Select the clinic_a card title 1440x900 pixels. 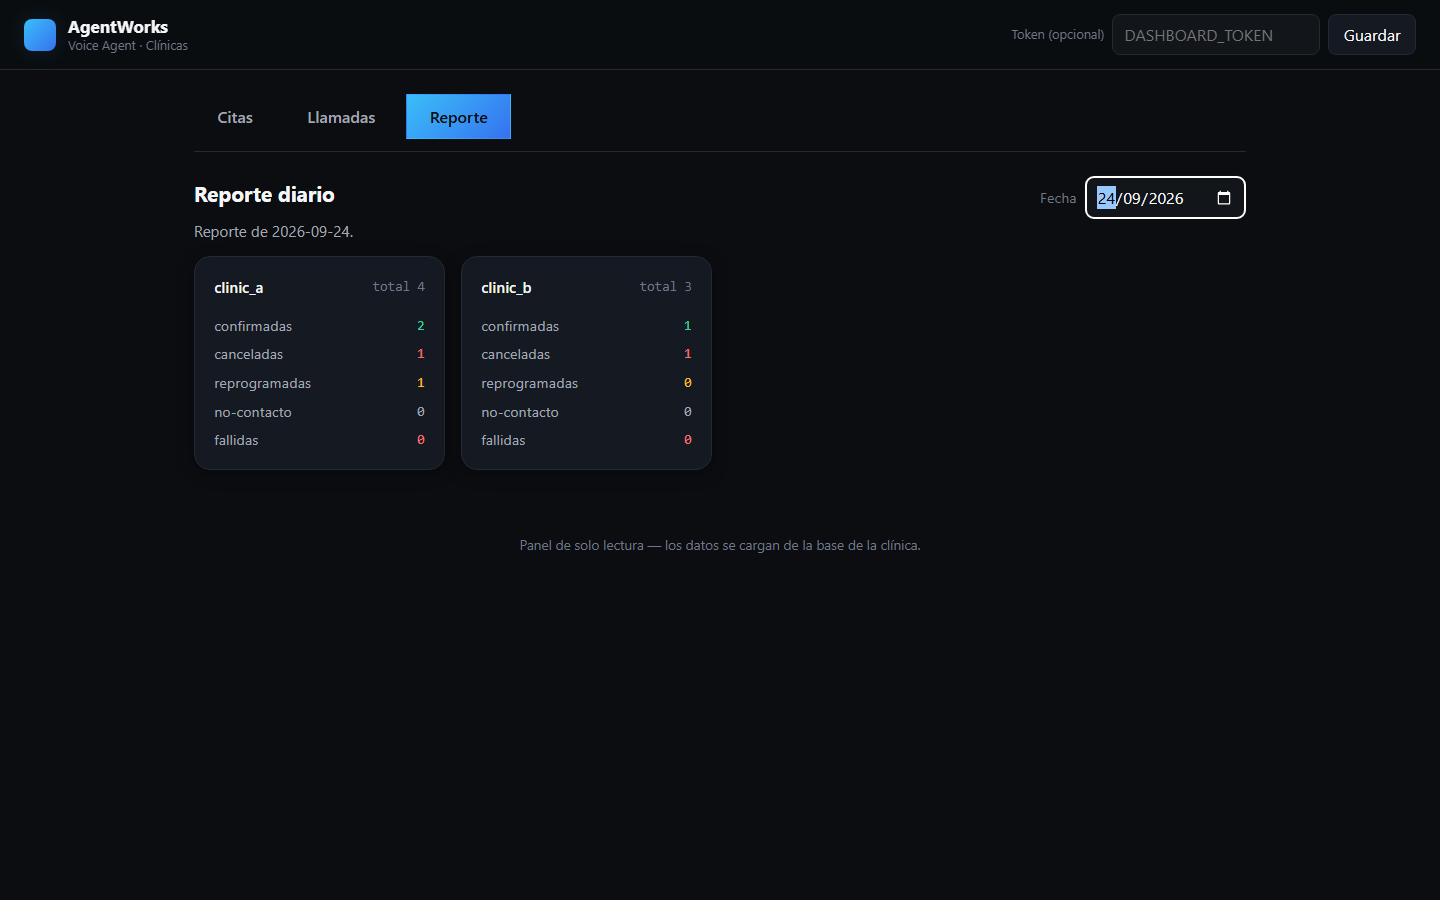click(239, 288)
